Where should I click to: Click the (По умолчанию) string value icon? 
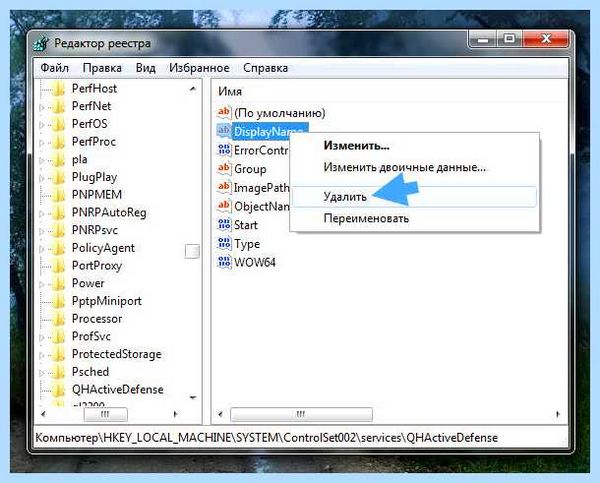pos(224,113)
